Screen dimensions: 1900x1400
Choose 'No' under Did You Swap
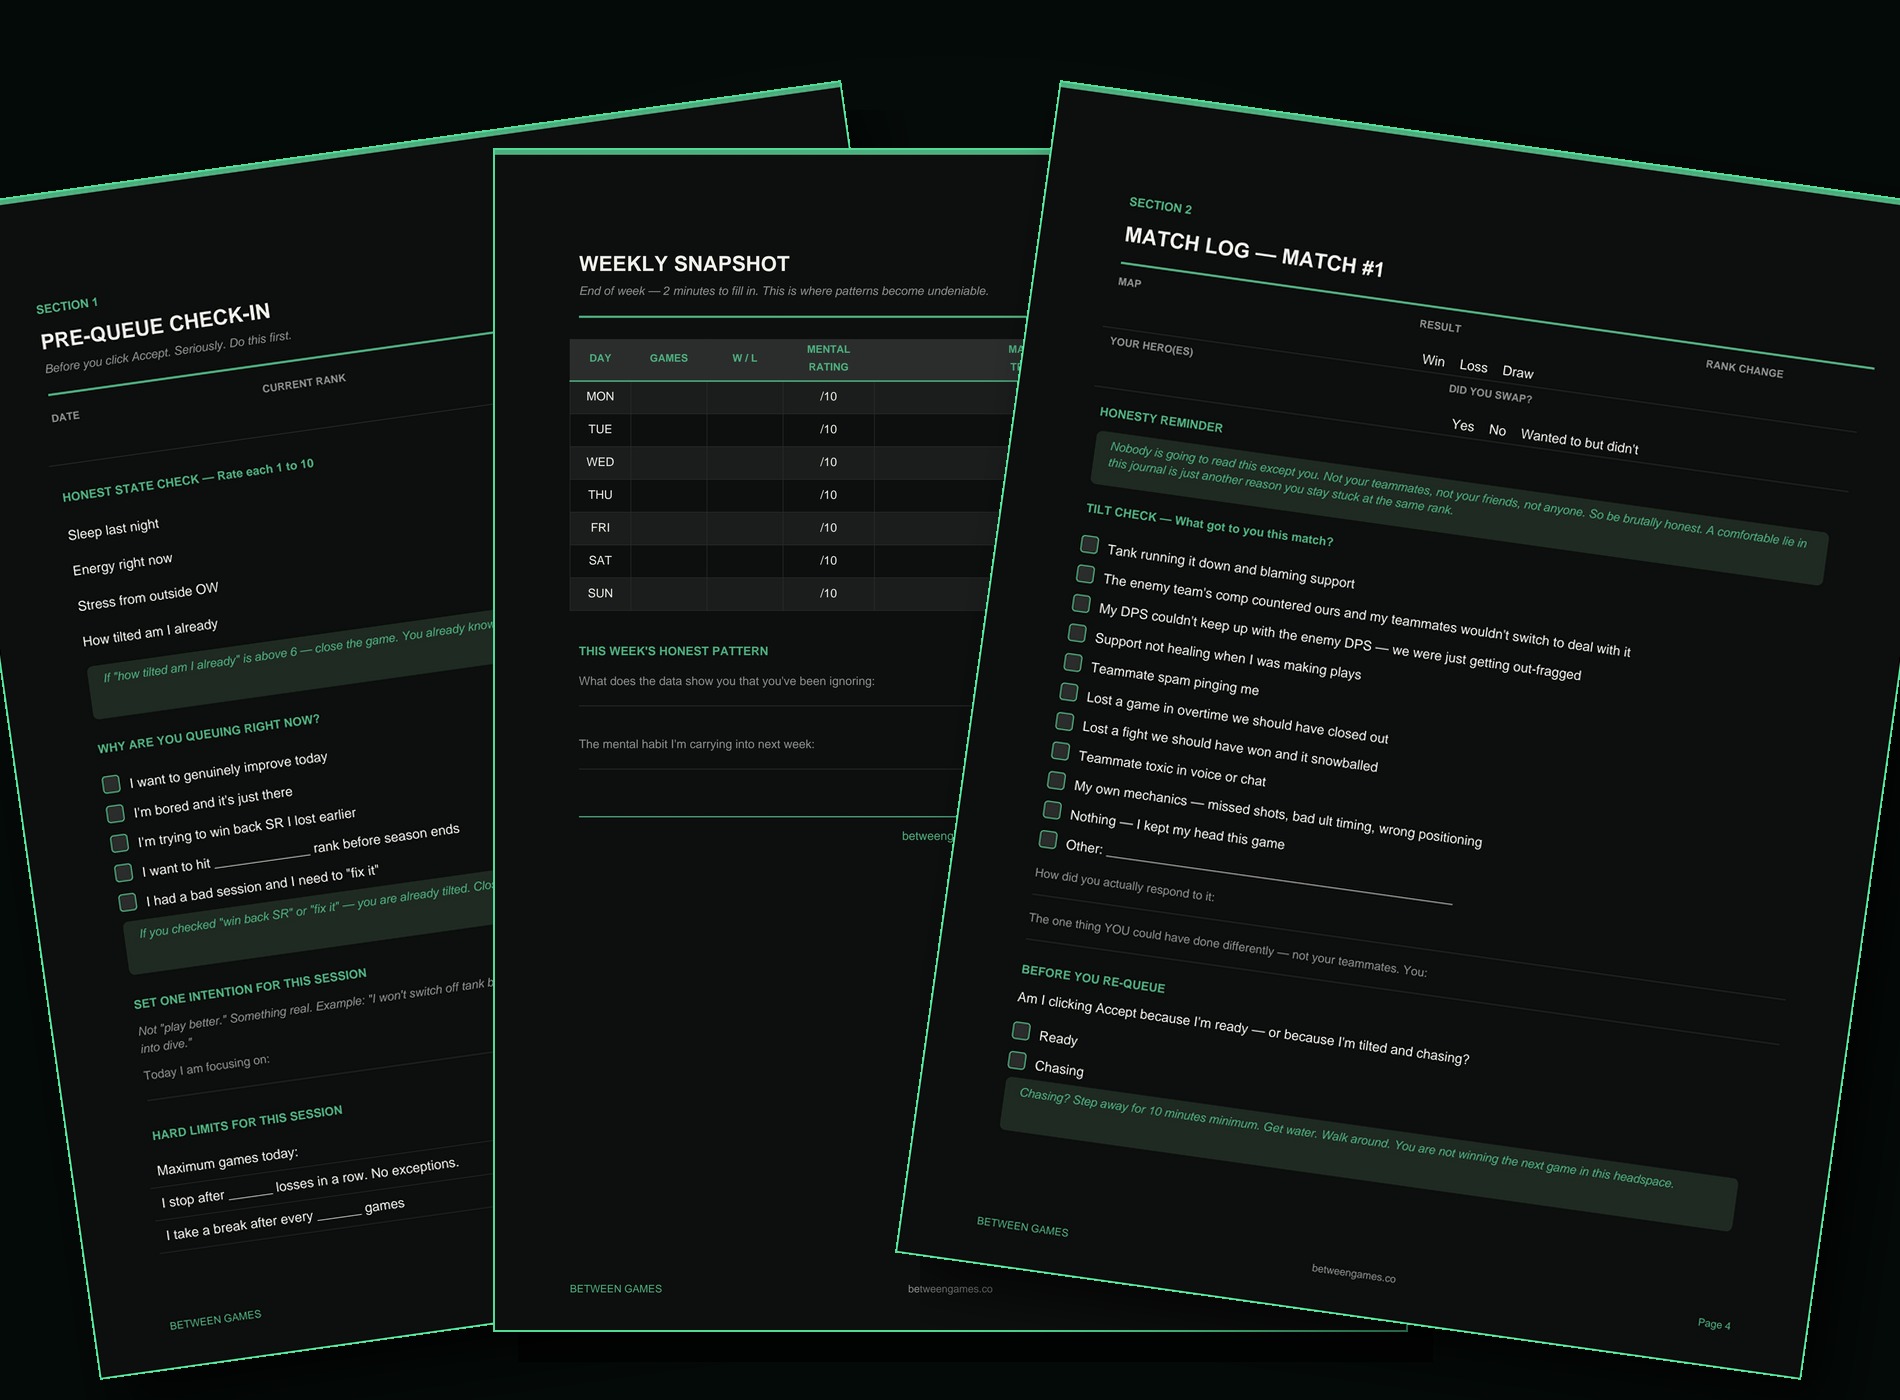coord(1497,430)
